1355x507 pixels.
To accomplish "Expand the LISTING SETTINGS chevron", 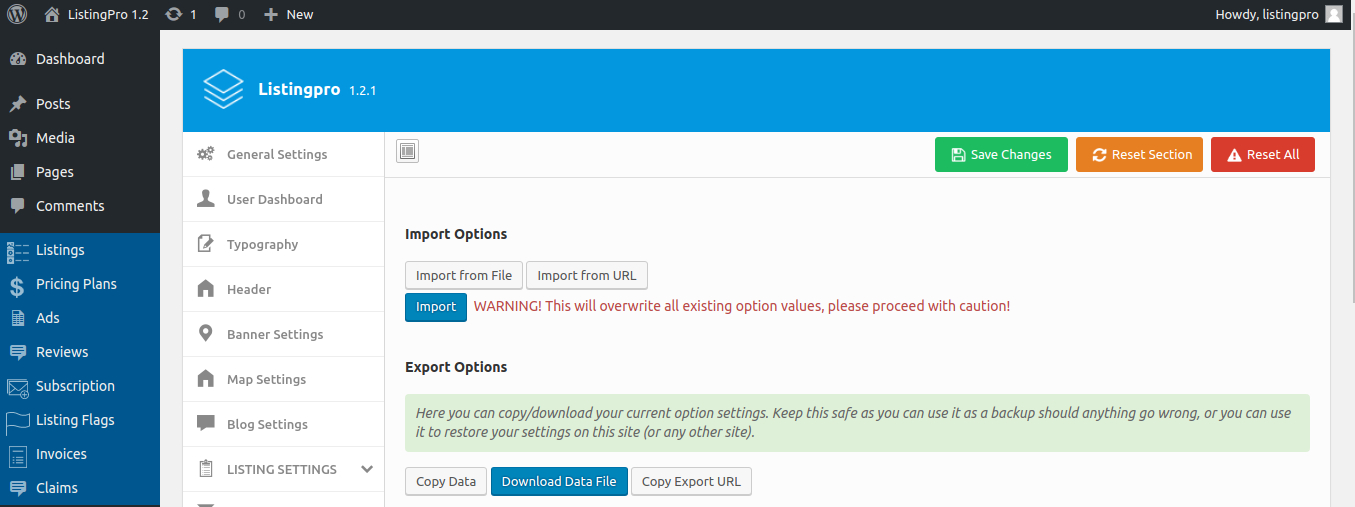I will [x=367, y=469].
